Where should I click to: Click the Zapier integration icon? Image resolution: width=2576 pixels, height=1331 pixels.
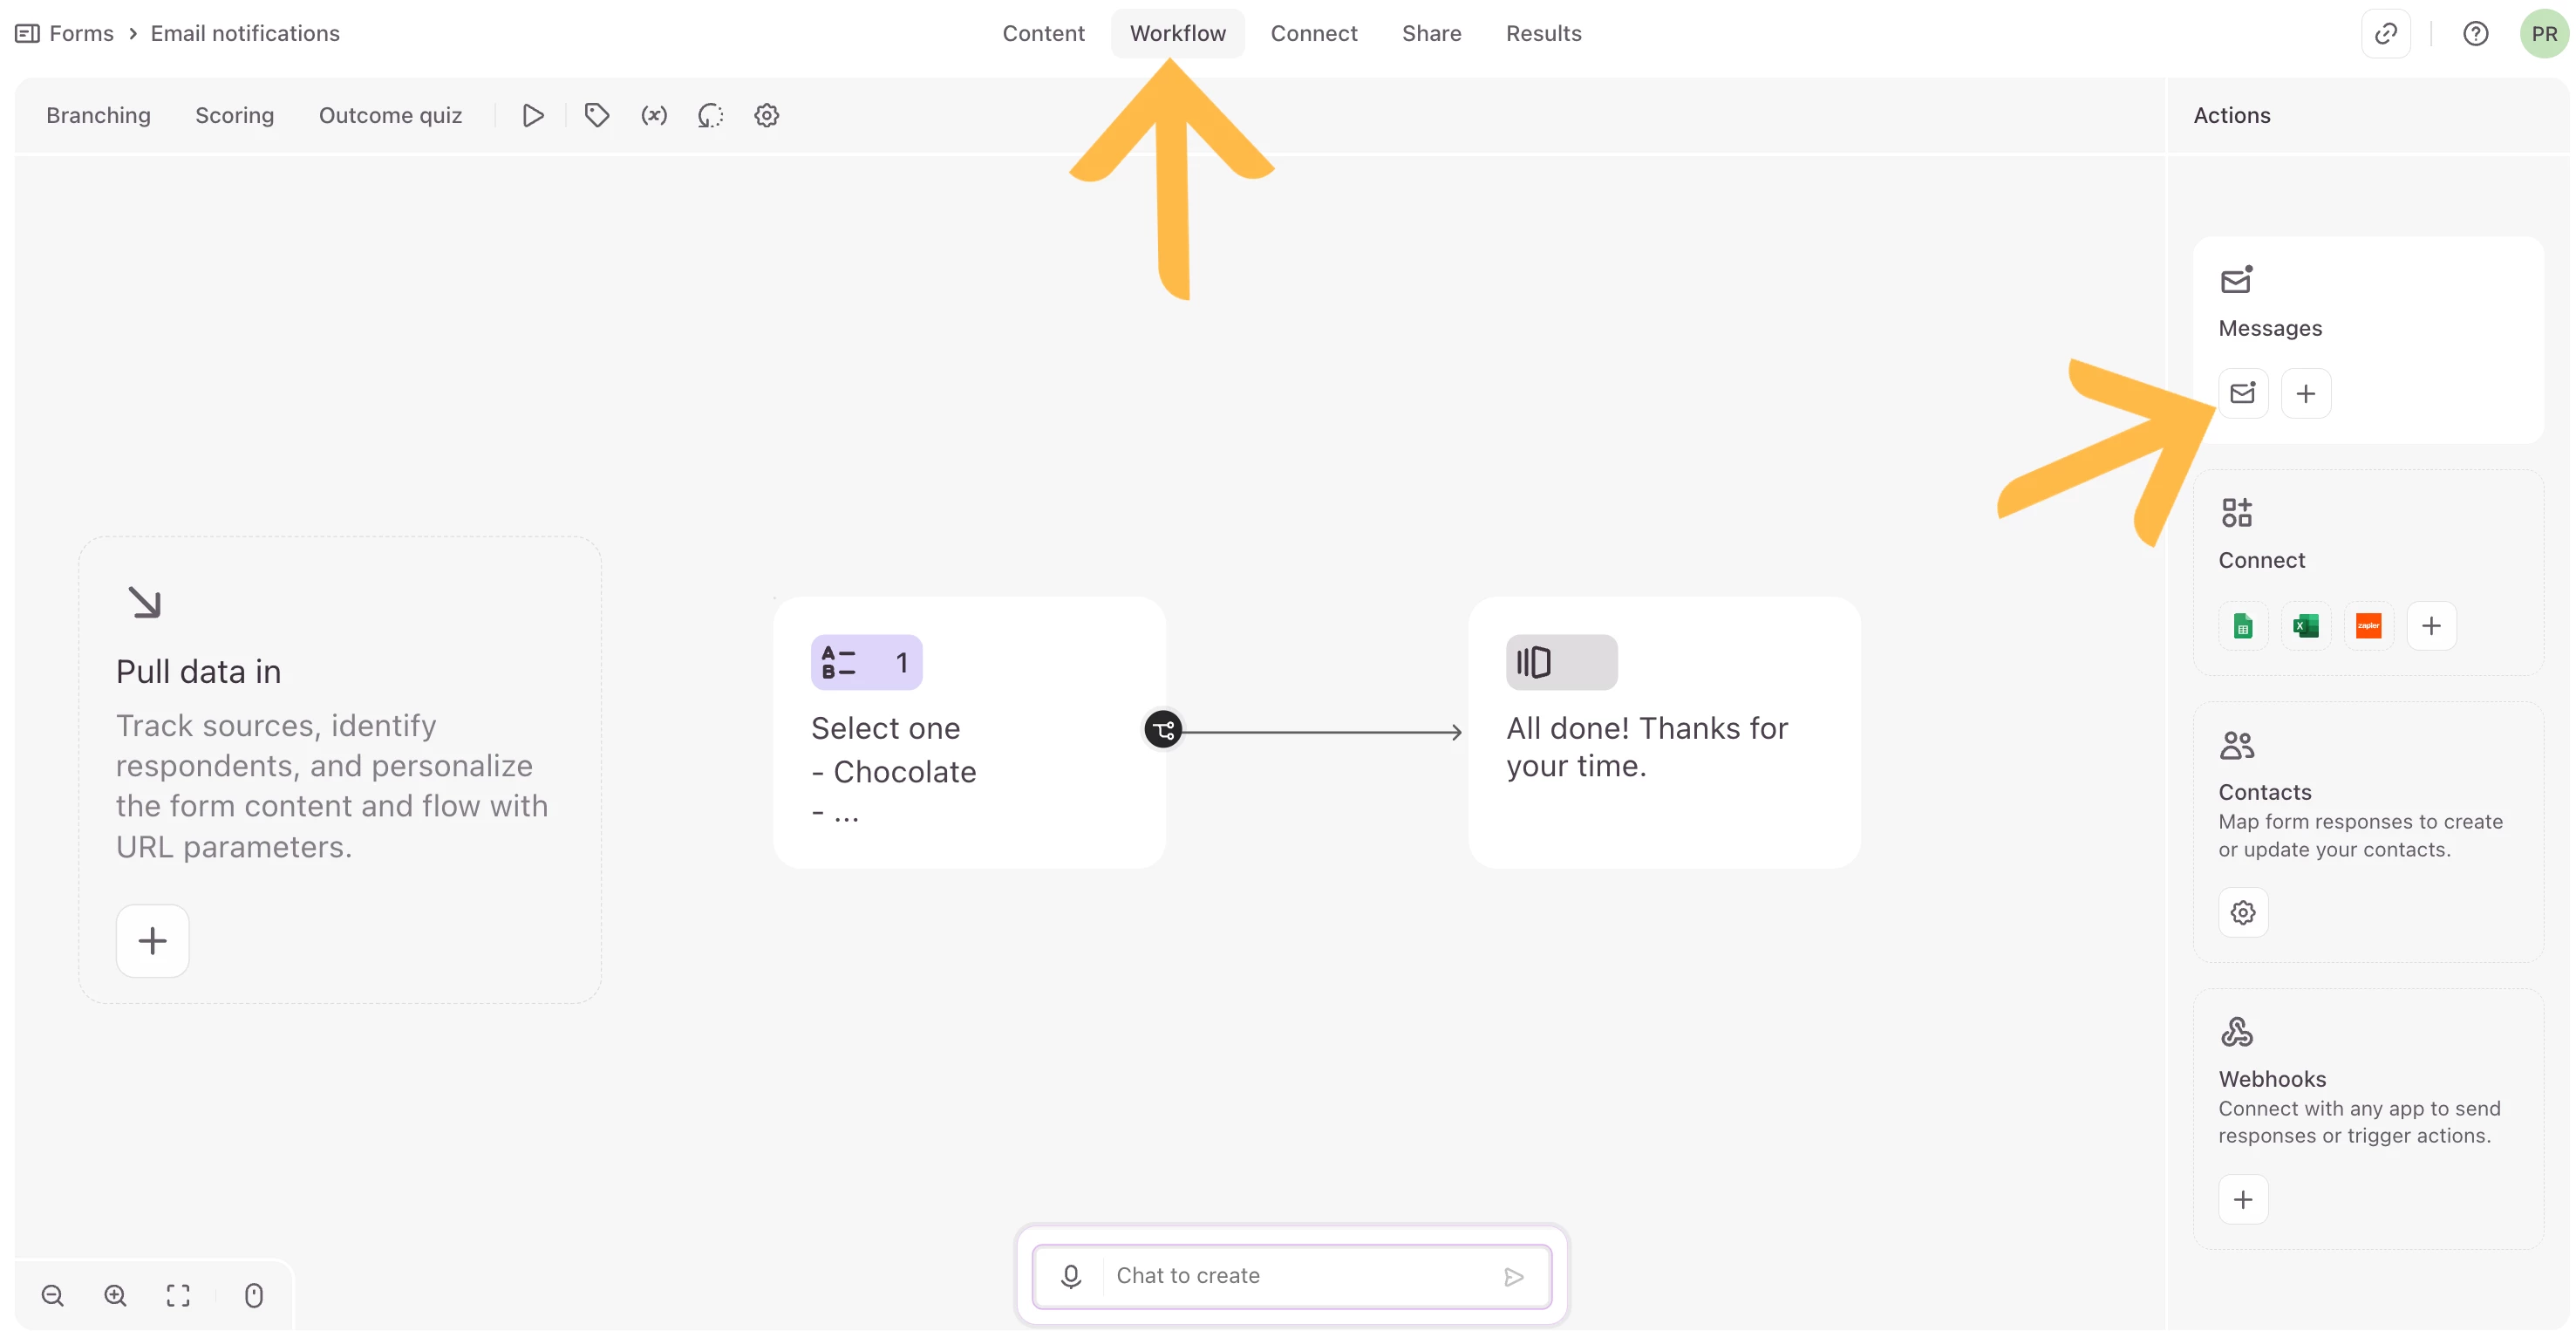point(2368,626)
